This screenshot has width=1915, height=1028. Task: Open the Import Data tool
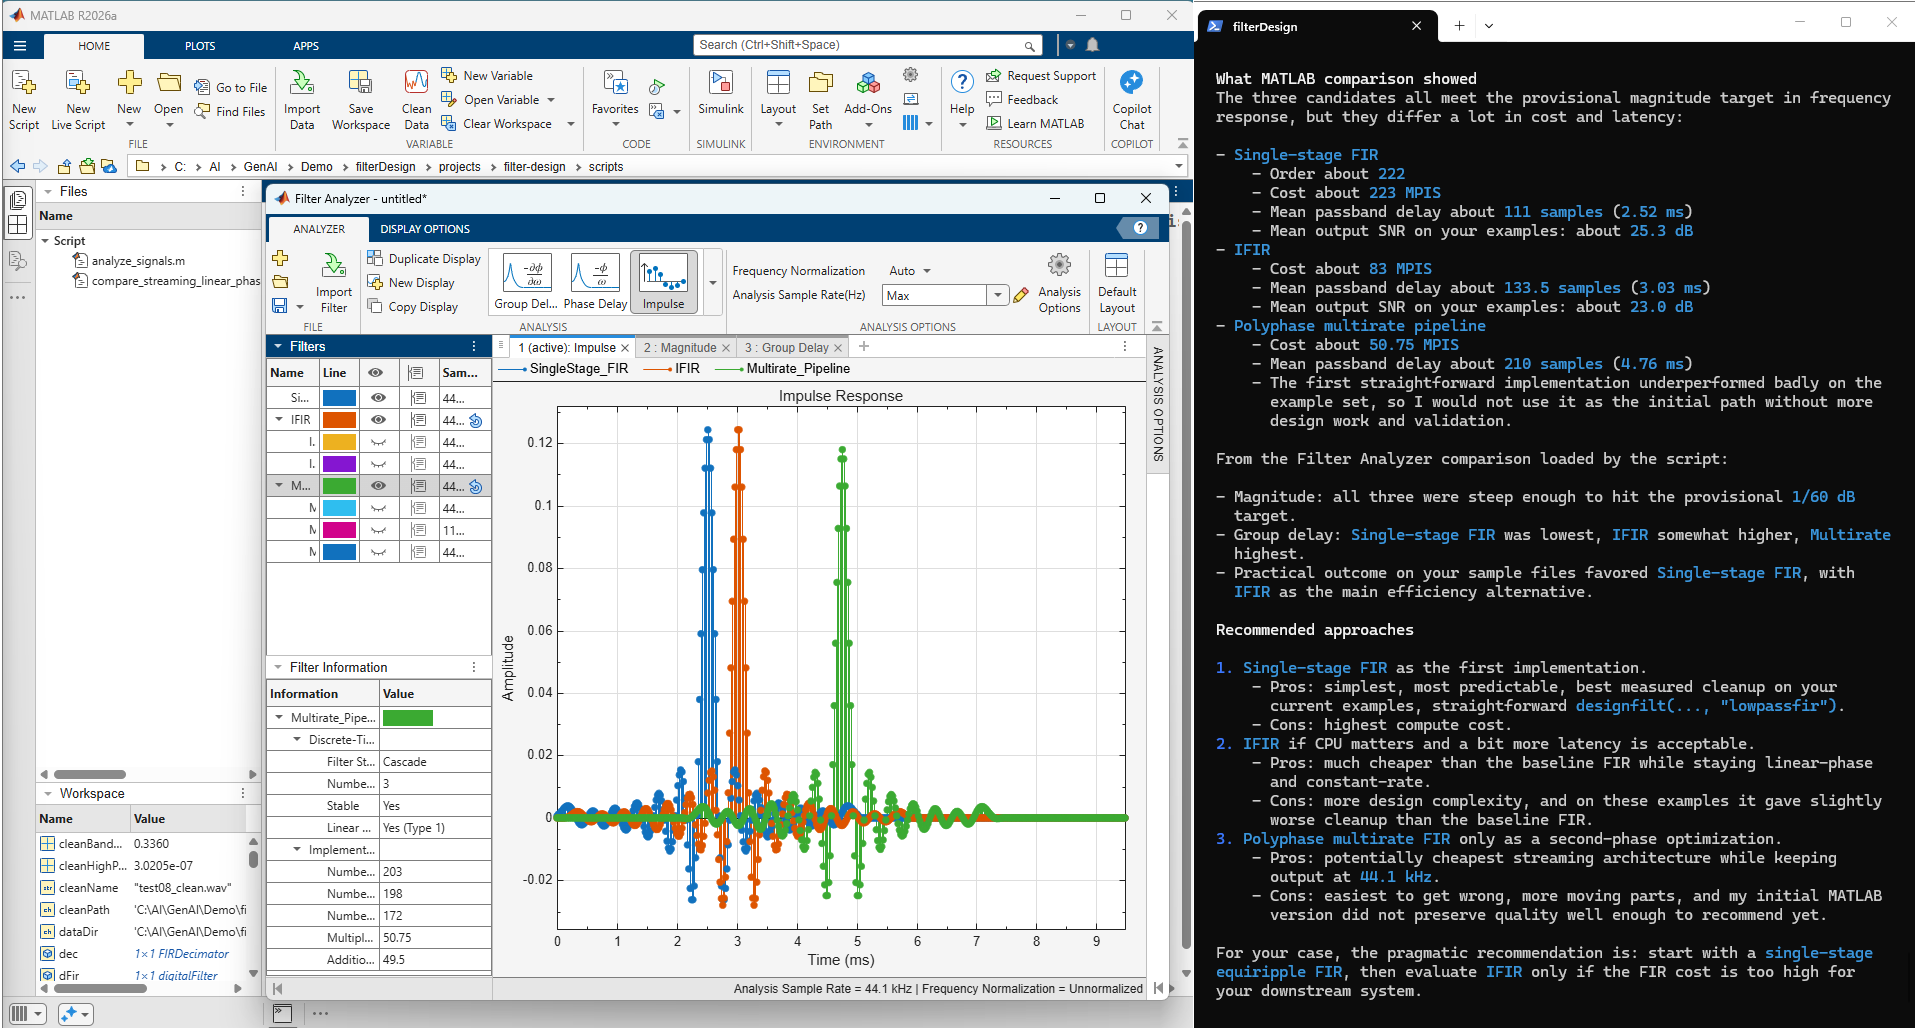(302, 98)
